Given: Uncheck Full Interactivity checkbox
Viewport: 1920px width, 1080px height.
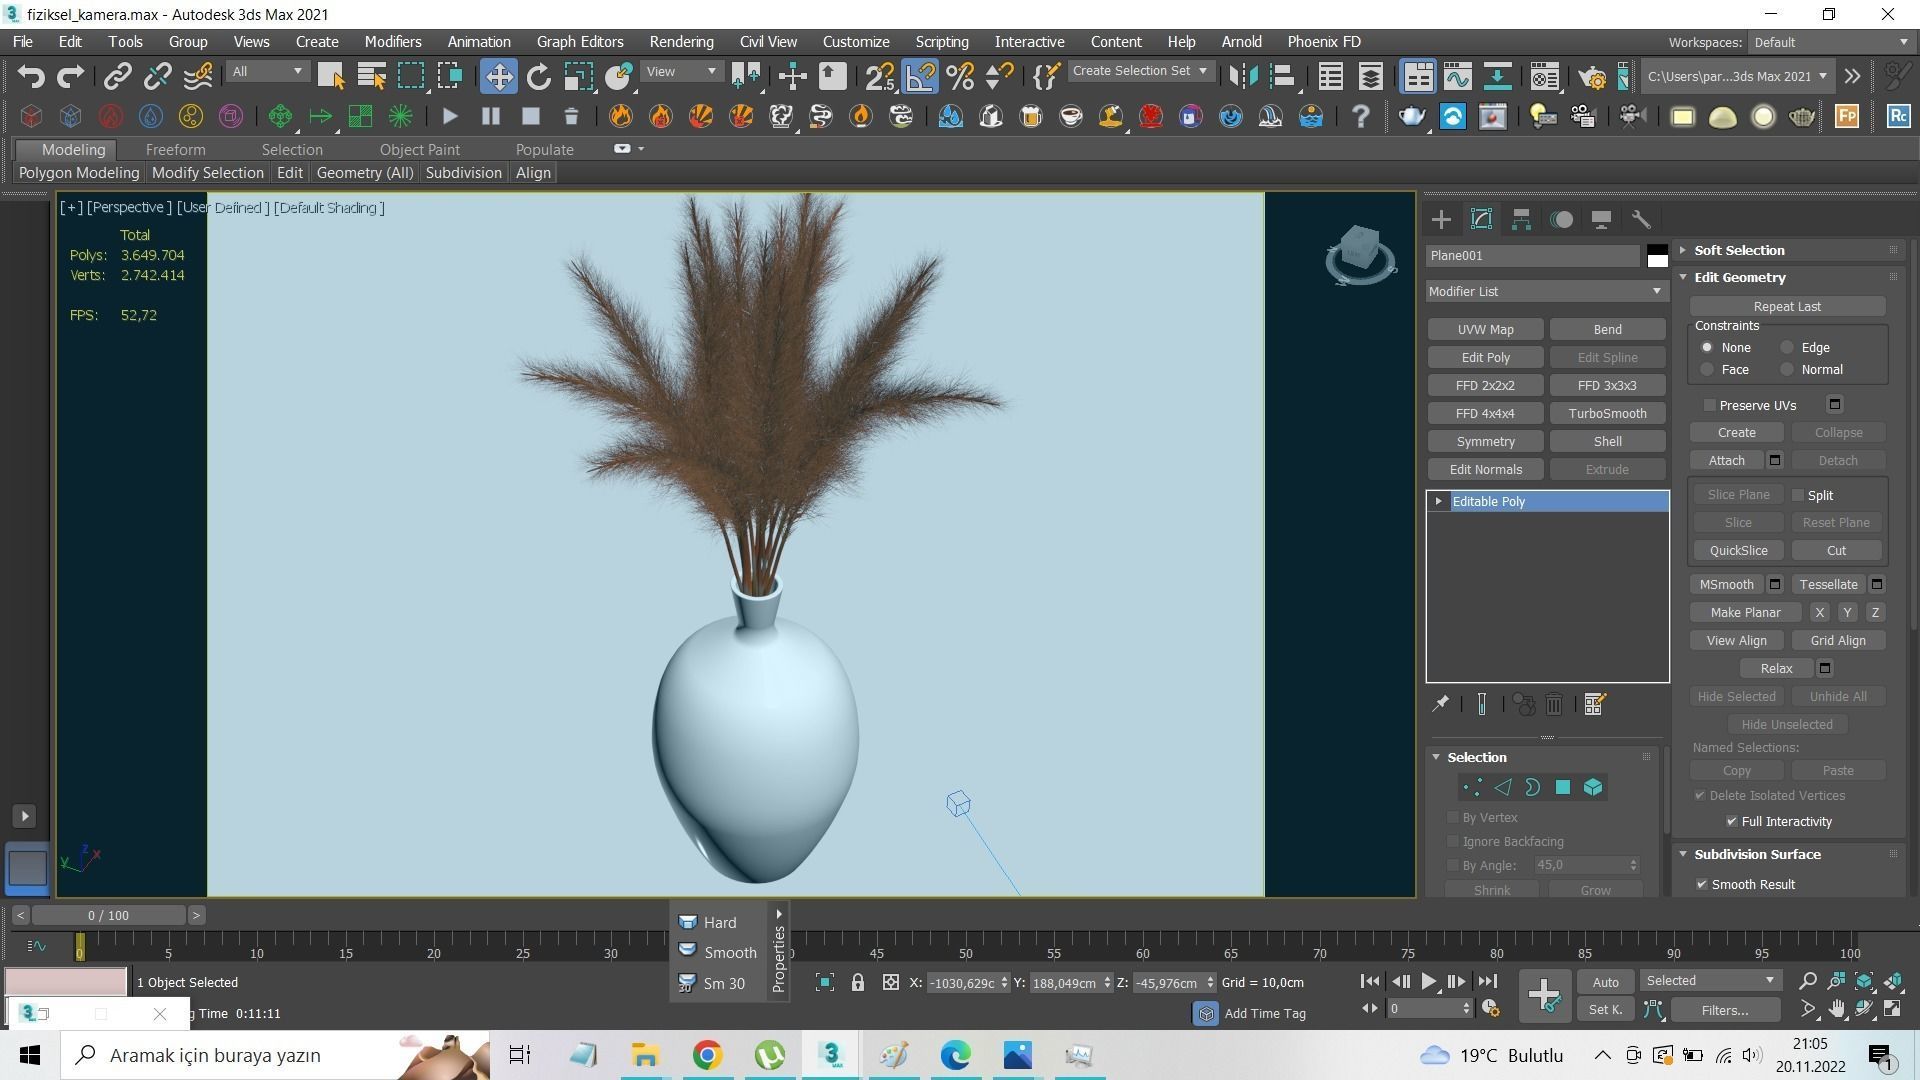Looking at the screenshot, I should coord(1731,821).
